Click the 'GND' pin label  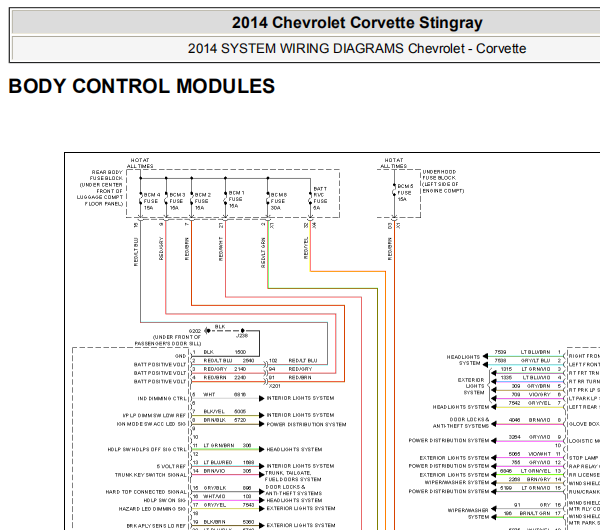click(x=181, y=356)
